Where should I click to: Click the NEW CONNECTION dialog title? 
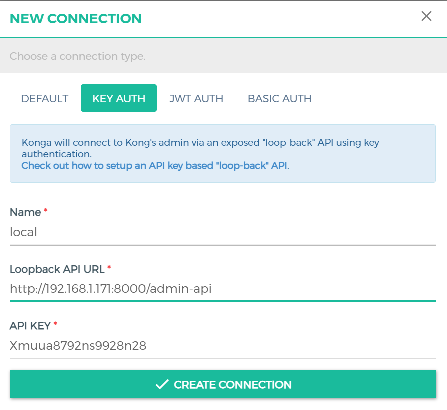click(x=76, y=19)
